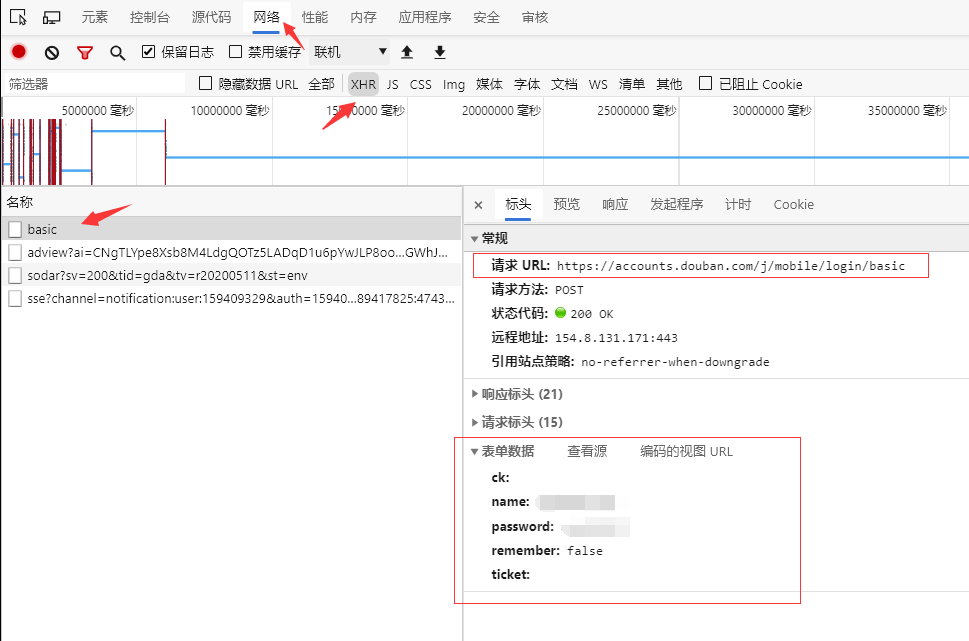
Task: Filter requests by 其他 type
Action: (x=669, y=84)
